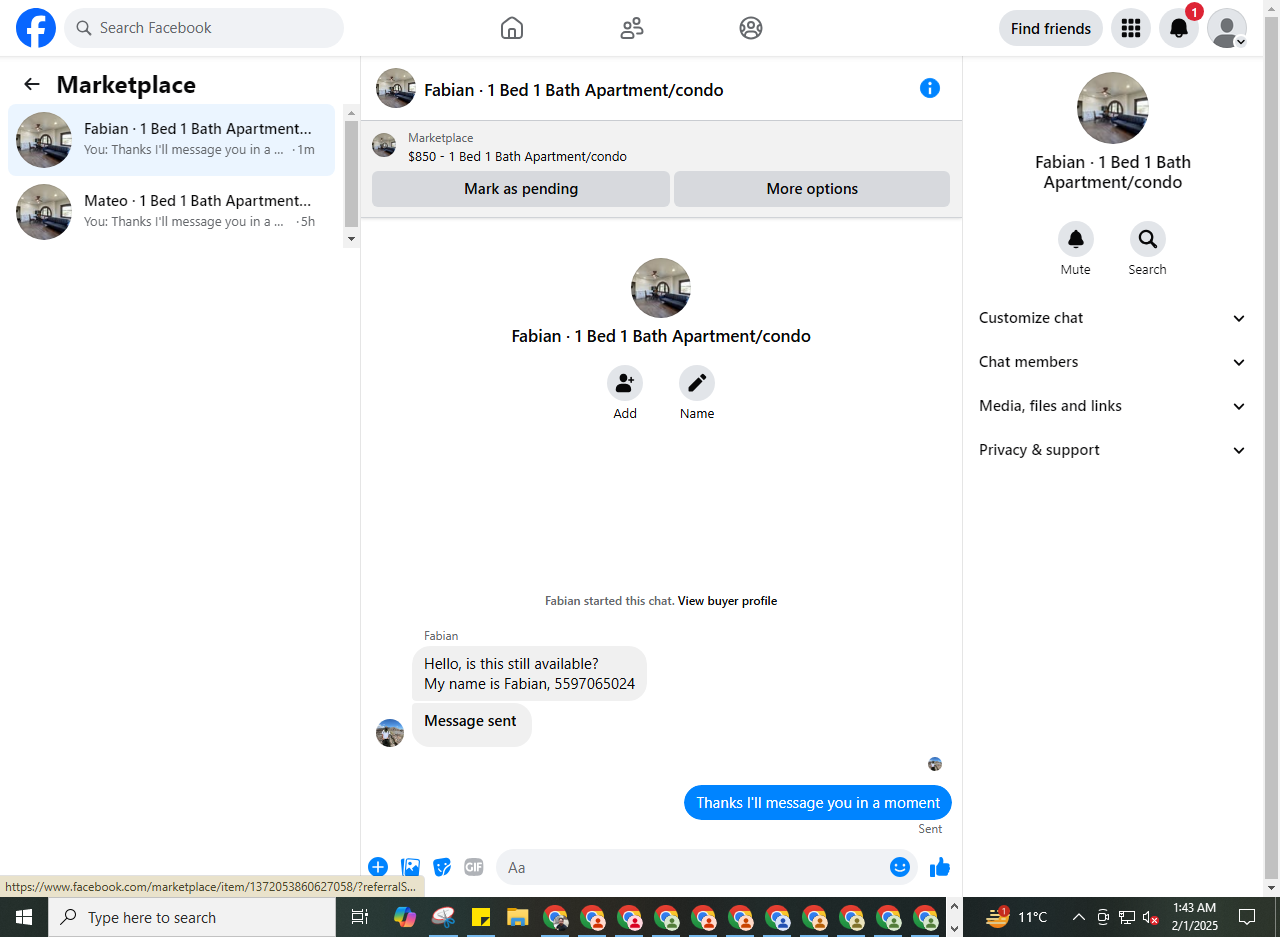Click the Add people icon
The width and height of the screenshot is (1280, 937).
click(x=625, y=383)
